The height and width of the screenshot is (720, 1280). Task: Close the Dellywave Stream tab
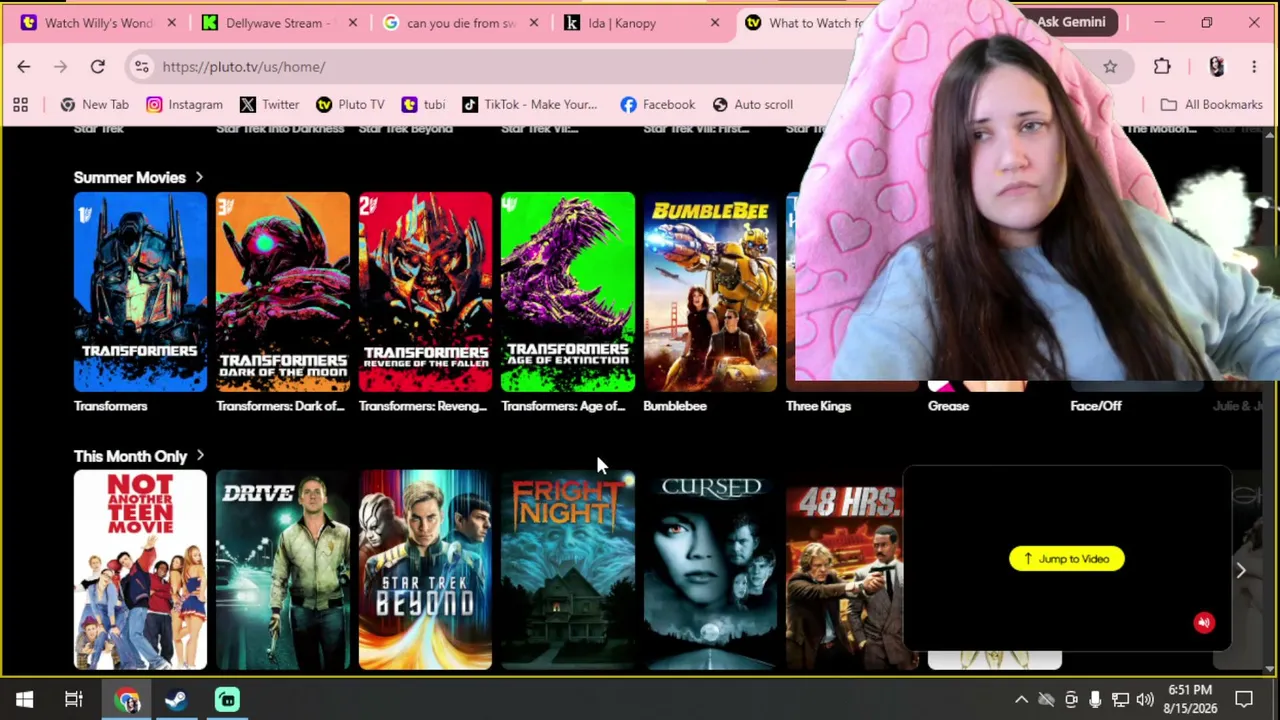tap(352, 23)
